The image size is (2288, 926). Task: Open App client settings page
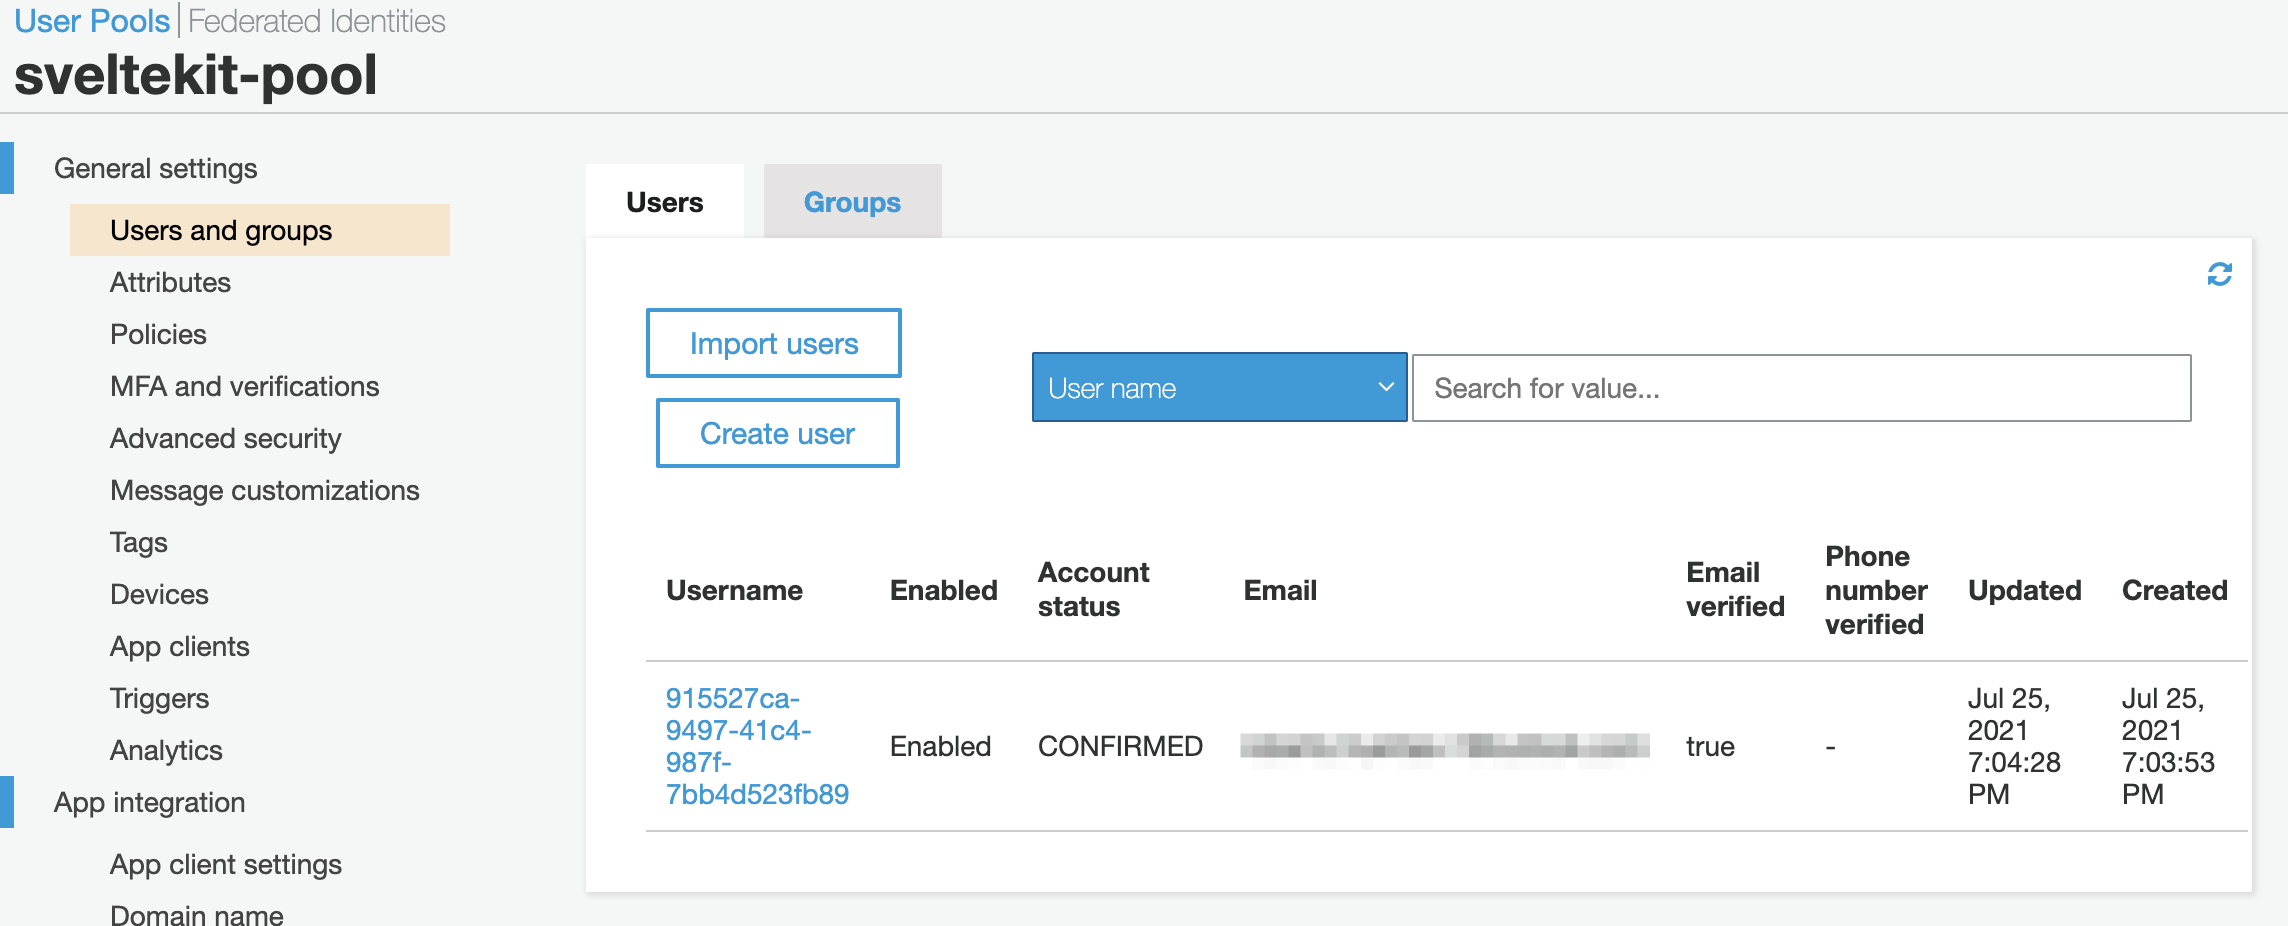pos(225,864)
